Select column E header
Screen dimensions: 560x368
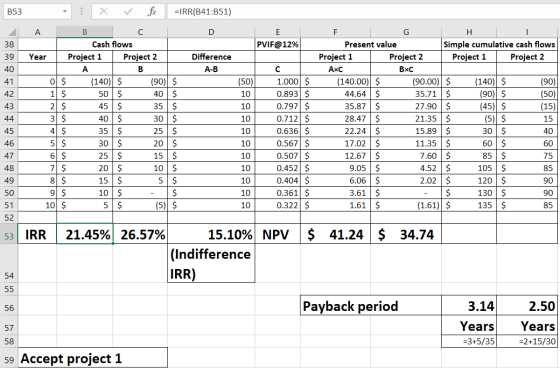278,32
